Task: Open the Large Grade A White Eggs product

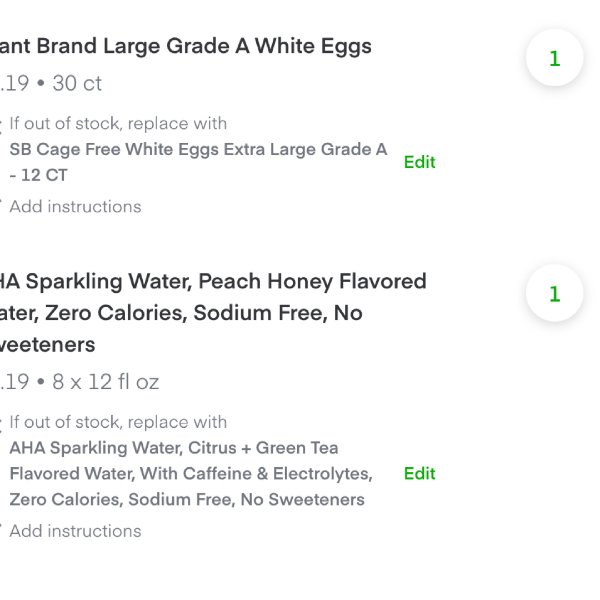Action: pos(186,46)
